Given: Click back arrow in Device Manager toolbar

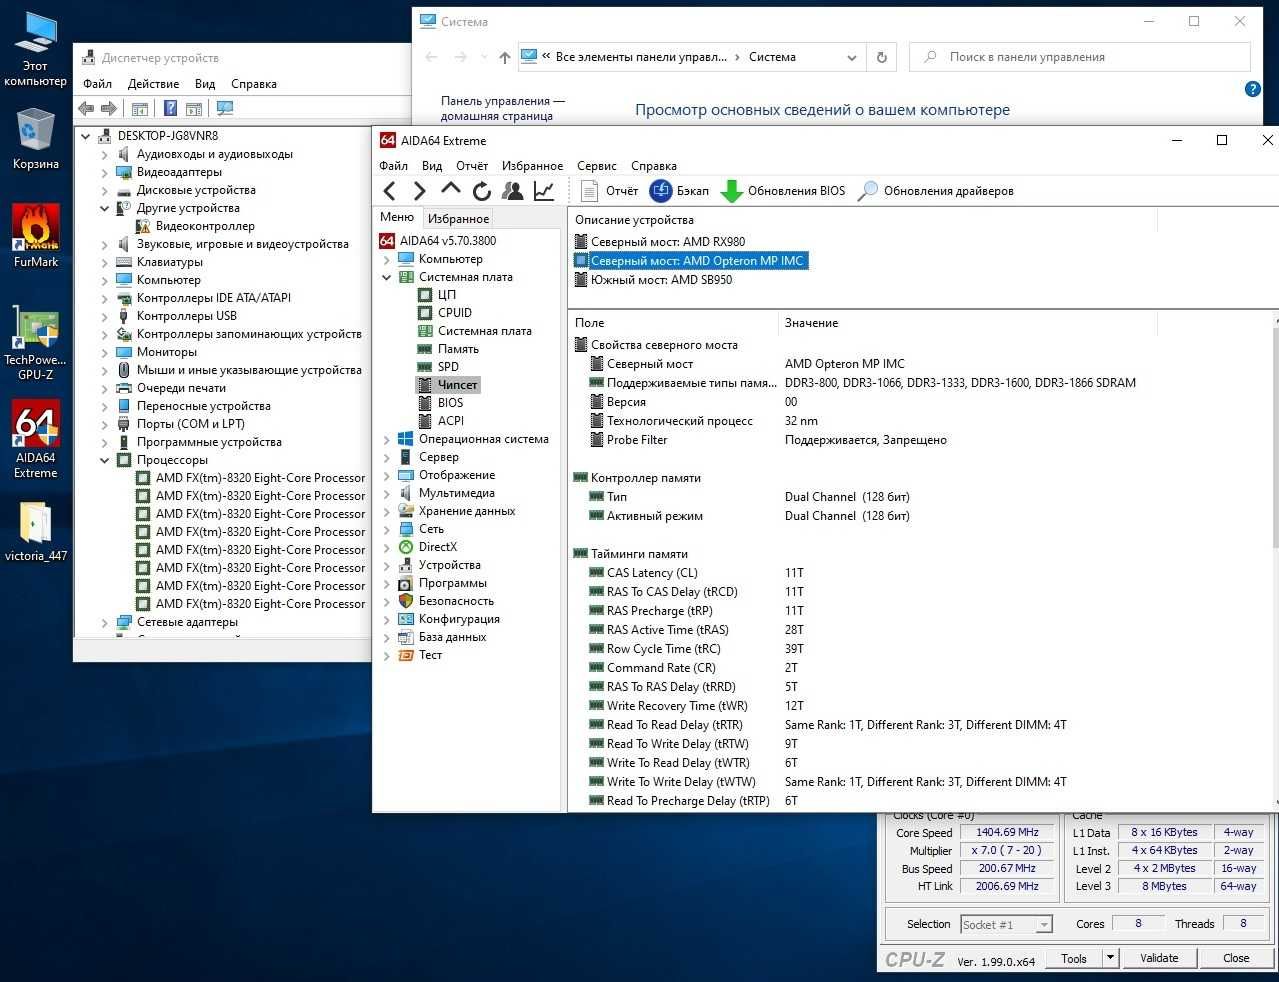Looking at the screenshot, I should [86, 108].
